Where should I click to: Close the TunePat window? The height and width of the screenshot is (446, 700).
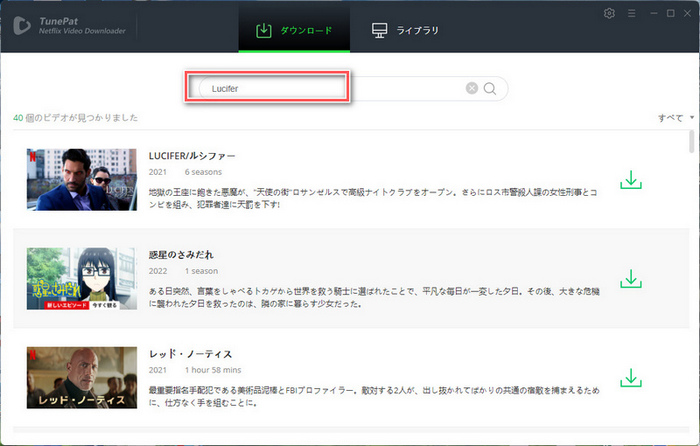click(688, 13)
